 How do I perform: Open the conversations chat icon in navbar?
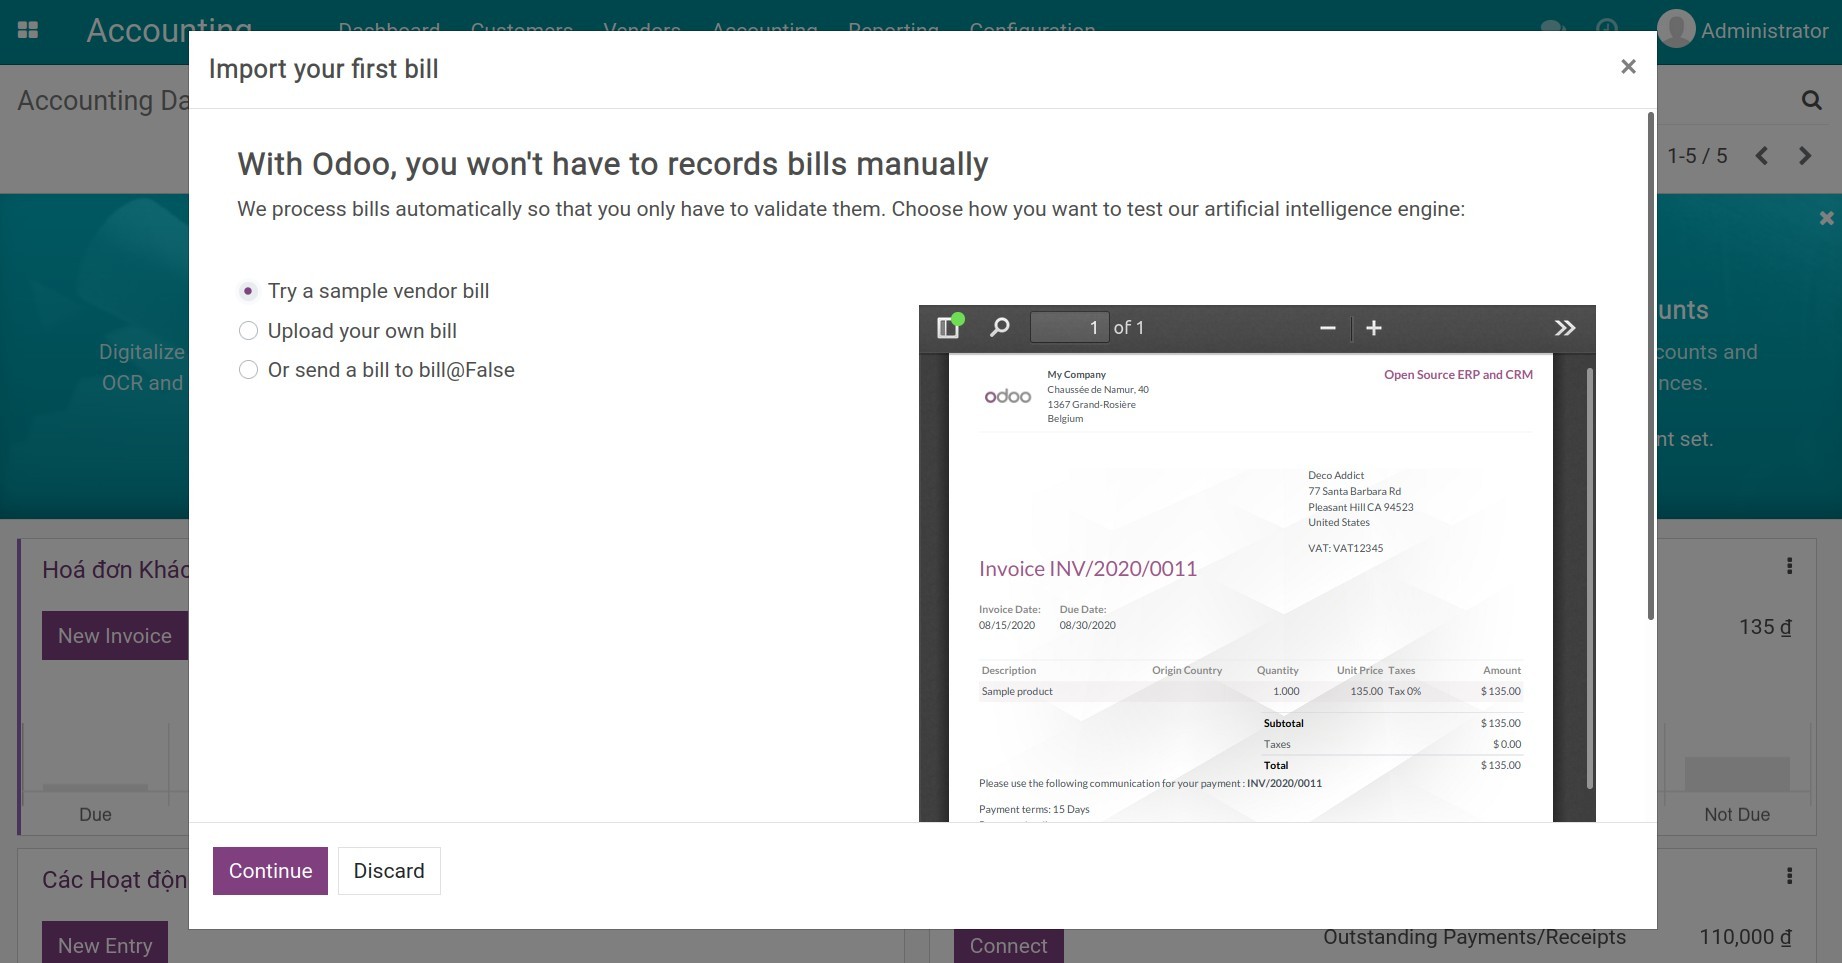tap(1553, 29)
